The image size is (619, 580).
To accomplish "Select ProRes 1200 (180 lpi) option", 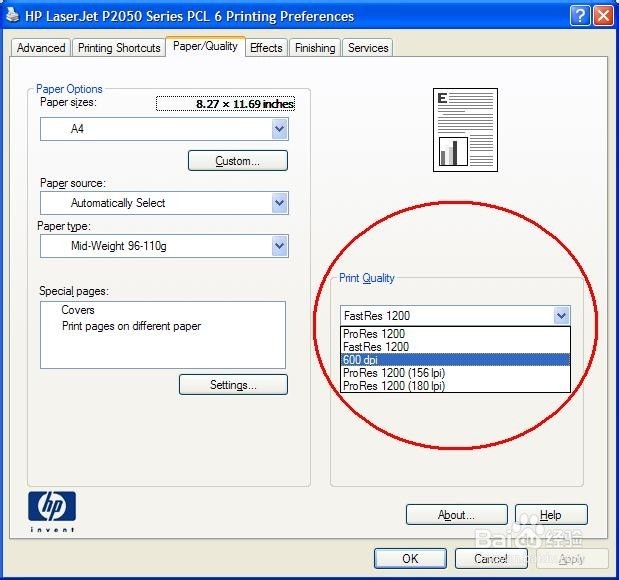I will (x=455, y=386).
